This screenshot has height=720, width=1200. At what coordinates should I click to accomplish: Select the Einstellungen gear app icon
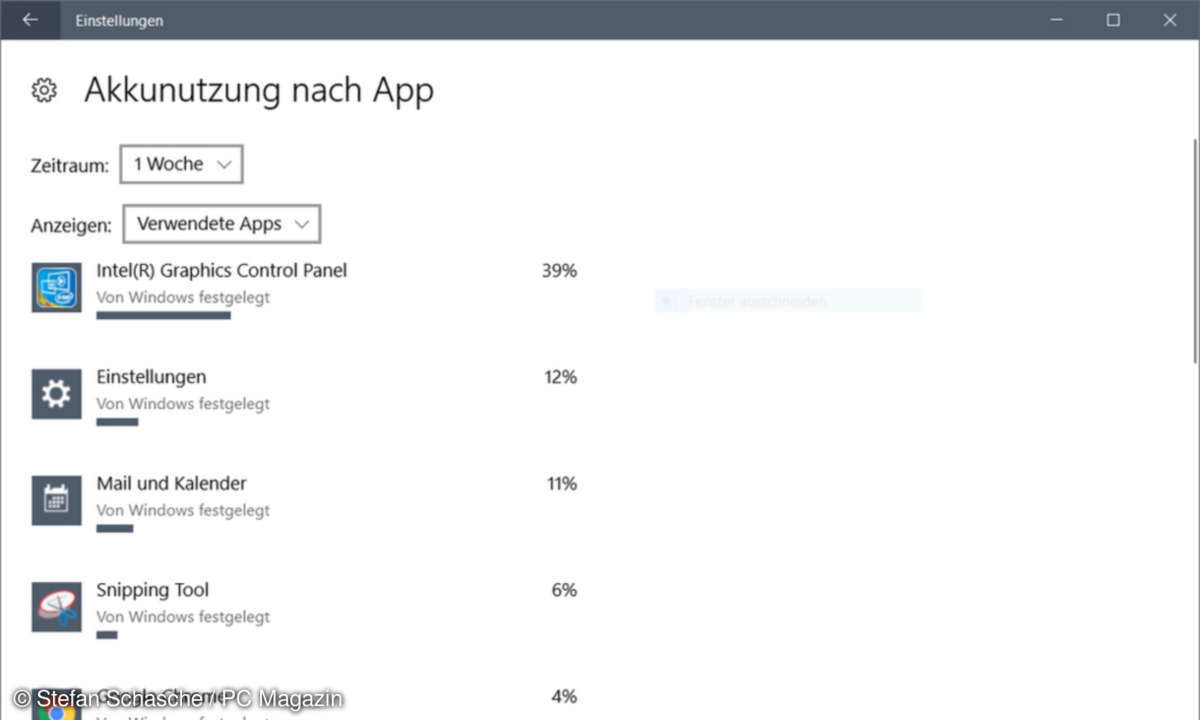56,394
